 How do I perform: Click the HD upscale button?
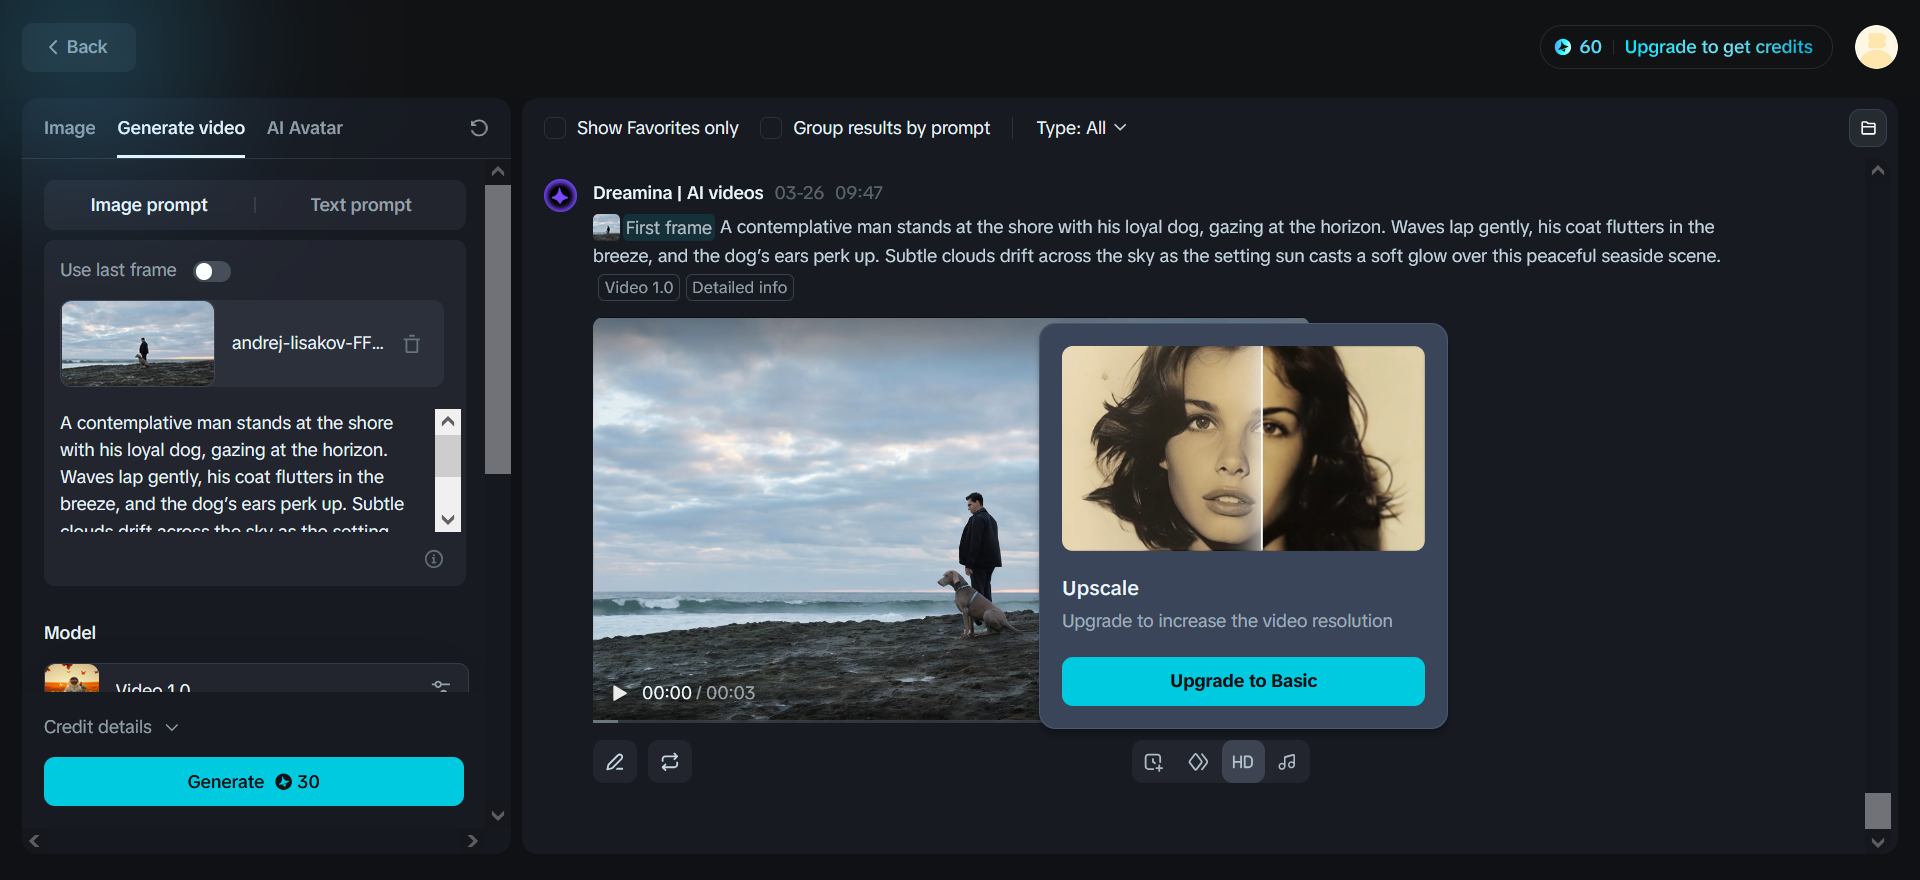(1243, 762)
